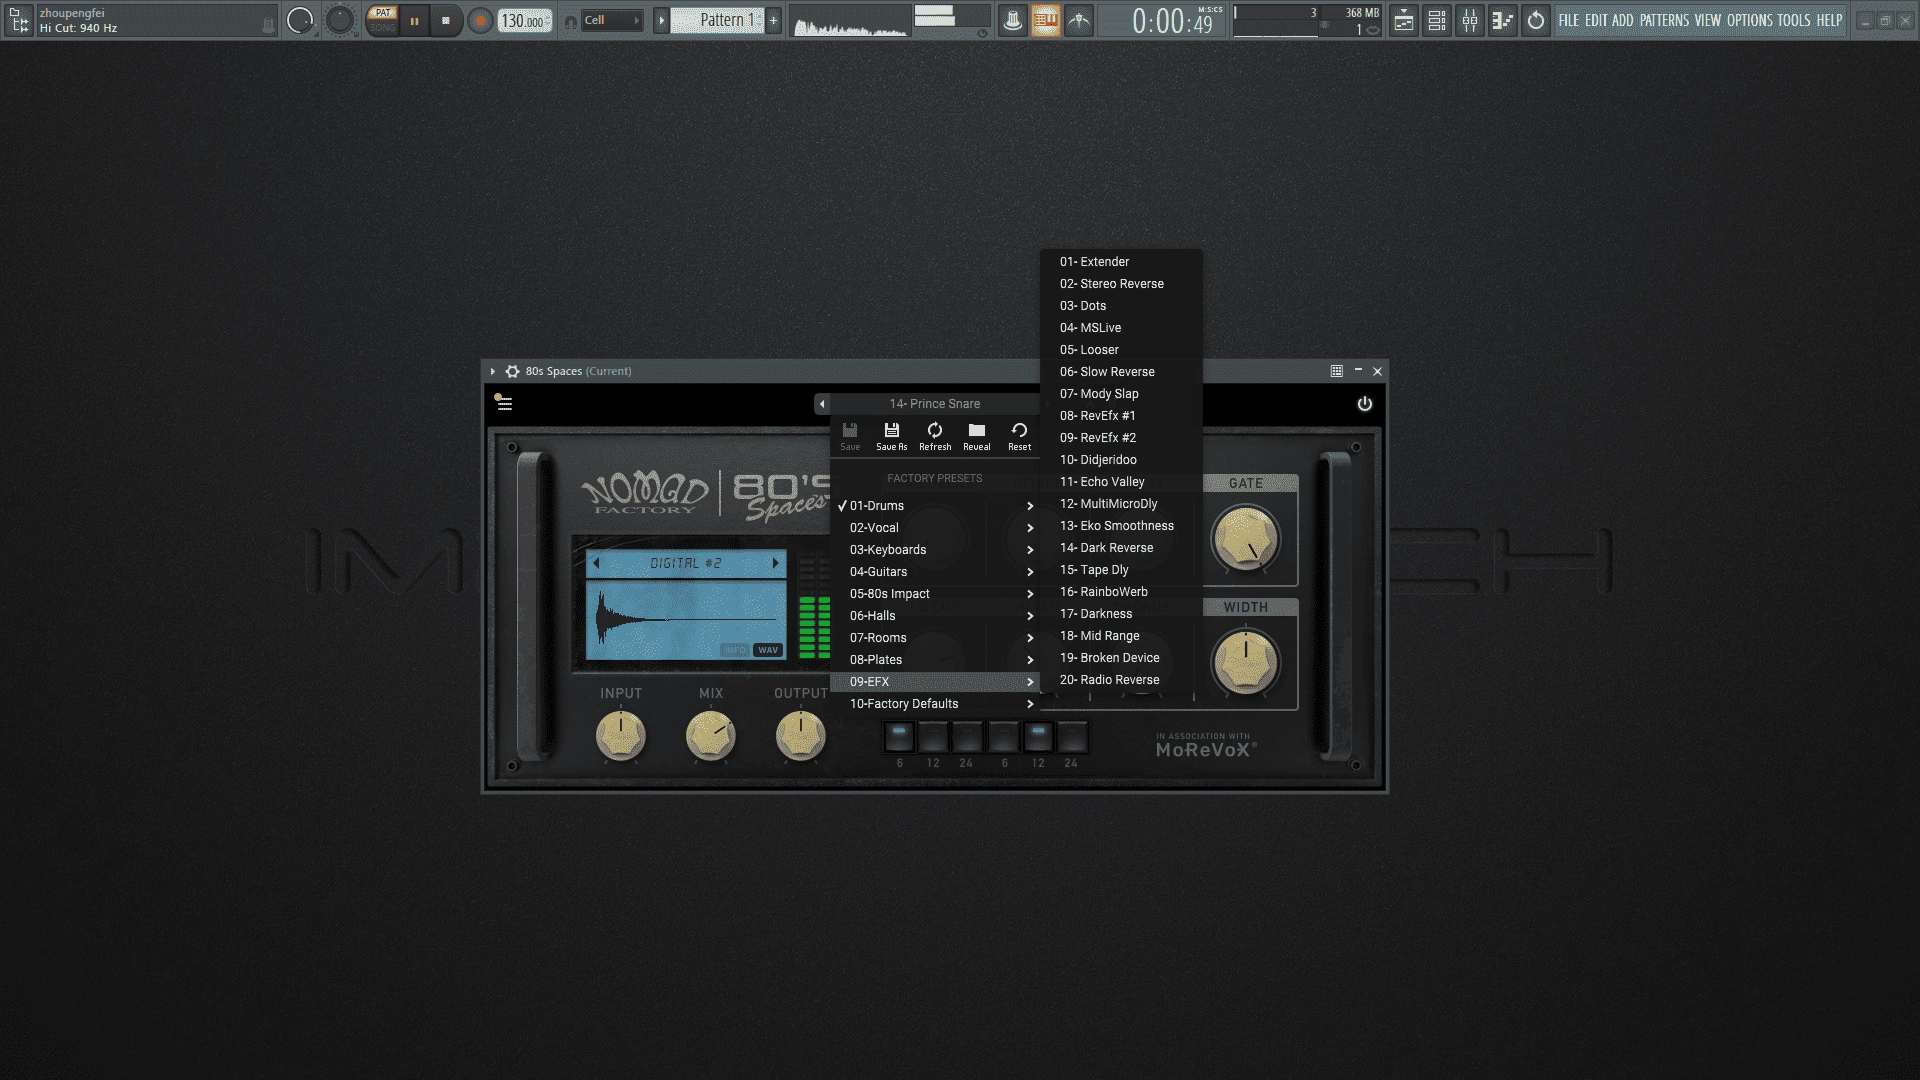
Task: Click the pause playback button
Action: (x=414, y=20)
